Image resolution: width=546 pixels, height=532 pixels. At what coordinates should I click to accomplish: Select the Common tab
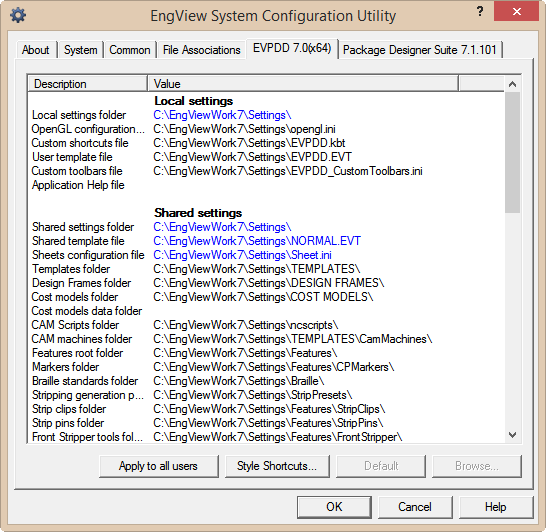pyautogui.click(x=130, y=50)
